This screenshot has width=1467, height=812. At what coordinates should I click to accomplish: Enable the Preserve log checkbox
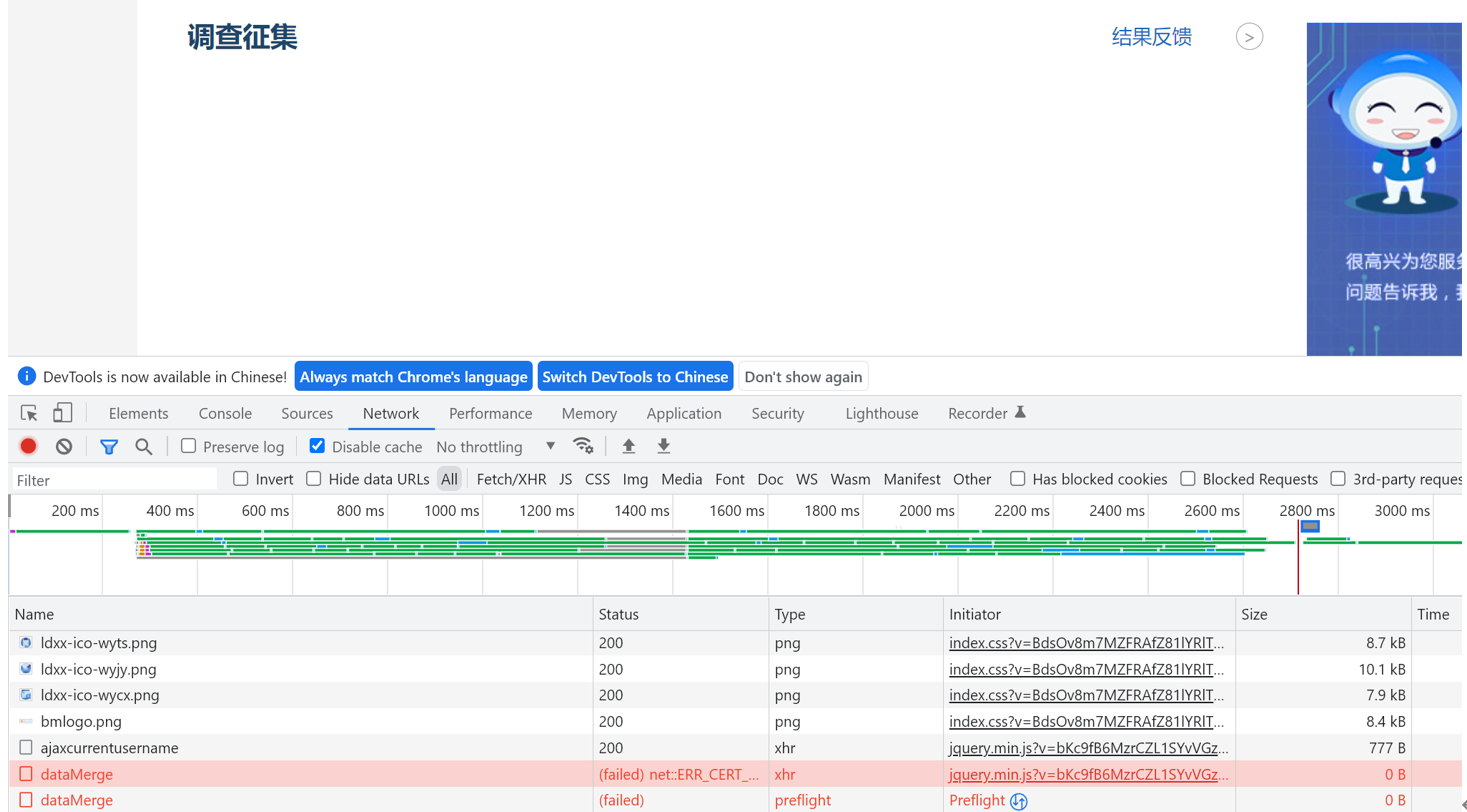189,446
